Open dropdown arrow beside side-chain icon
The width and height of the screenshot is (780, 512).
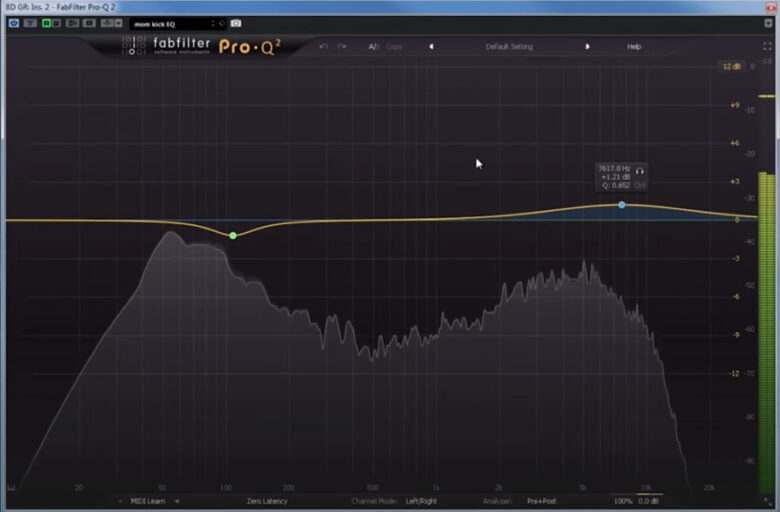(x=118, y=23)
